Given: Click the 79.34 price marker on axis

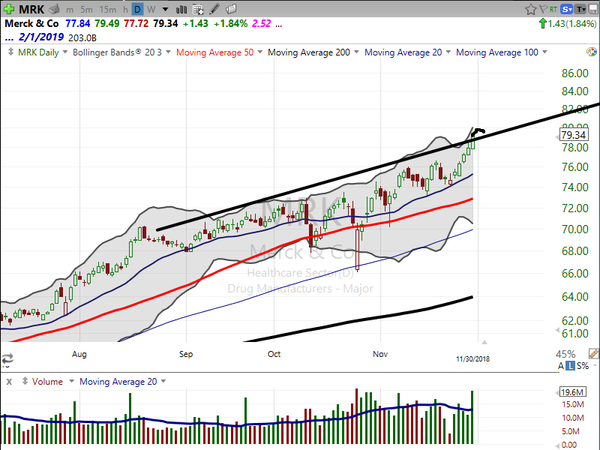Looking at the screenshot, I should pos(574,135).
